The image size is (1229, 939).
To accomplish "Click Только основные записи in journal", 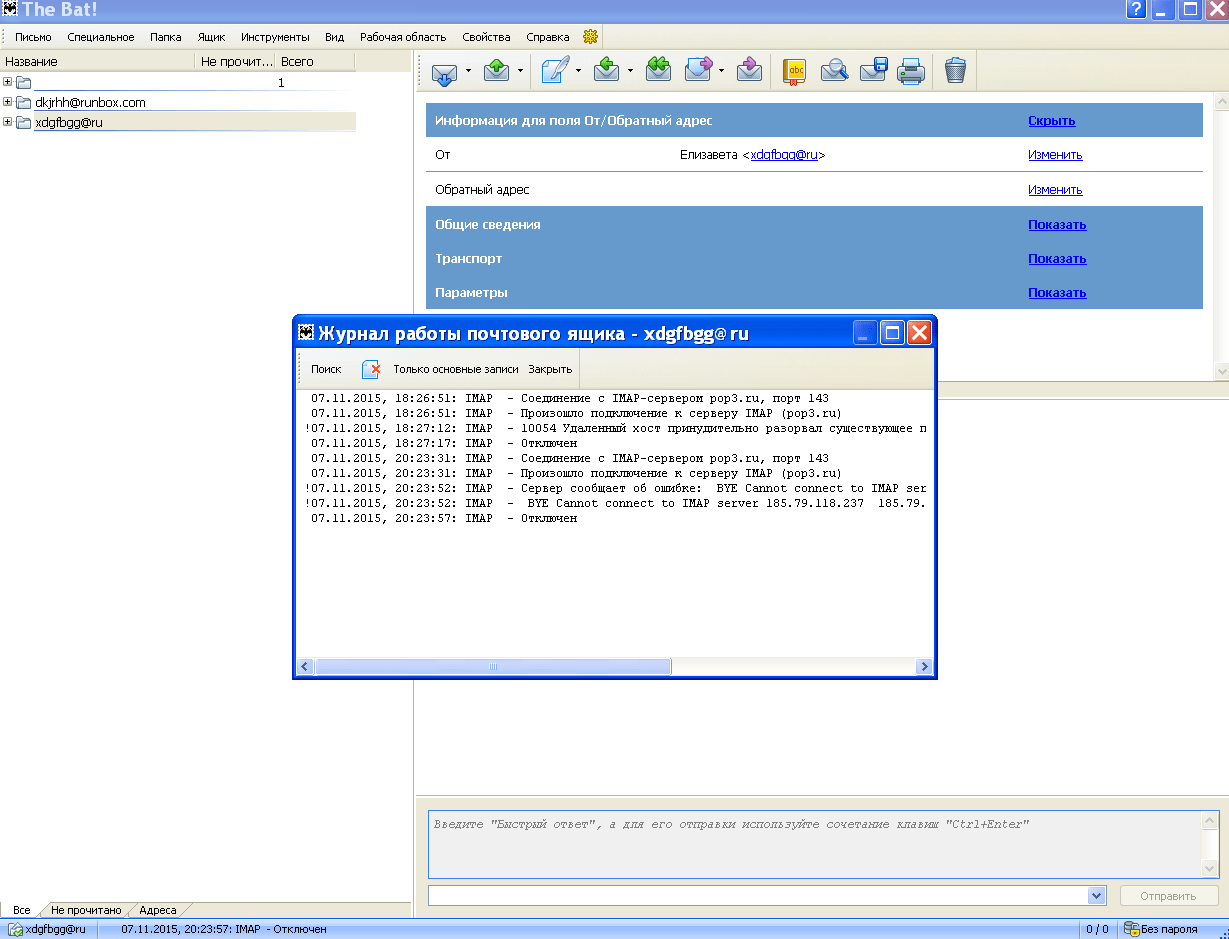I will point(456,369).
